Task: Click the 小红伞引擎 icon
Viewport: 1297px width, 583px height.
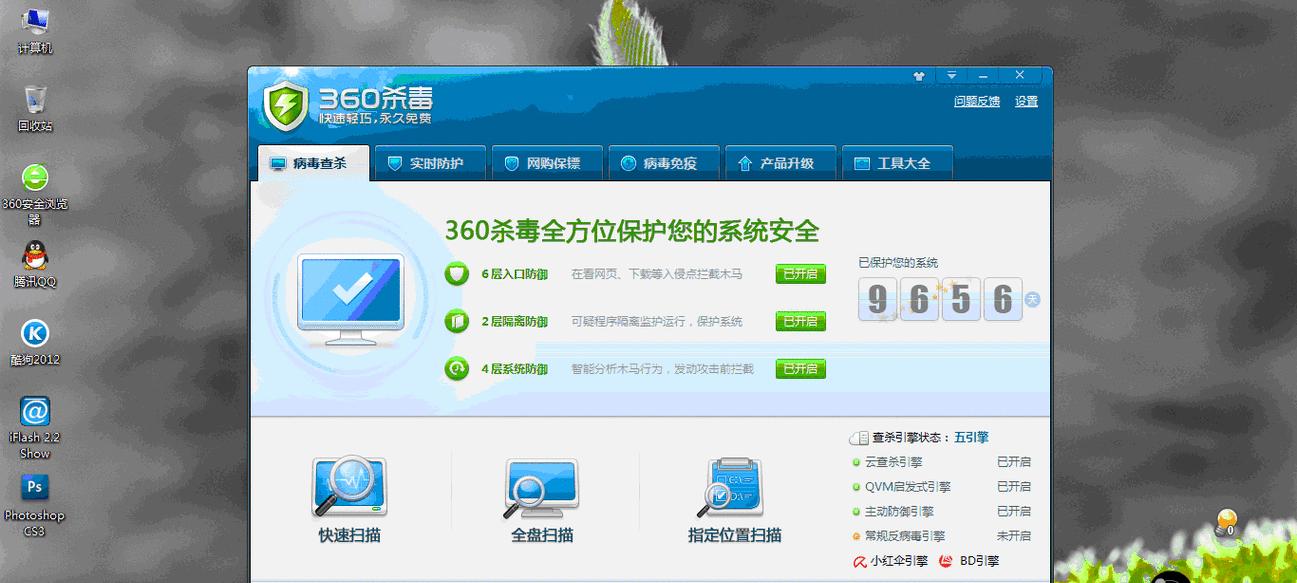Action: [858, 561]
